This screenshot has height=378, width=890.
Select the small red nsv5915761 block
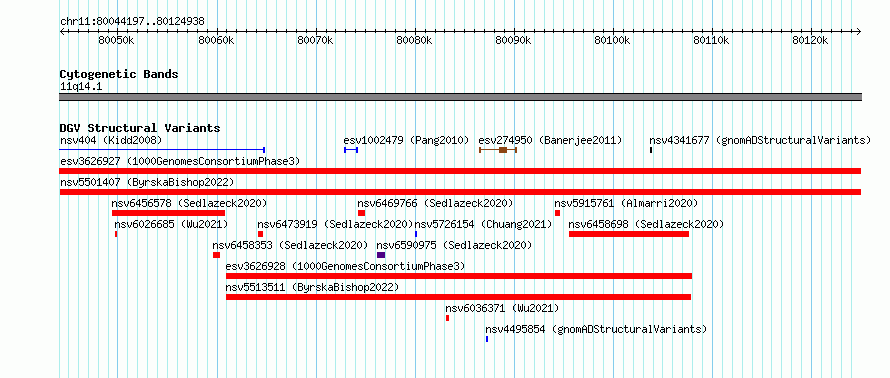point(557,213)
